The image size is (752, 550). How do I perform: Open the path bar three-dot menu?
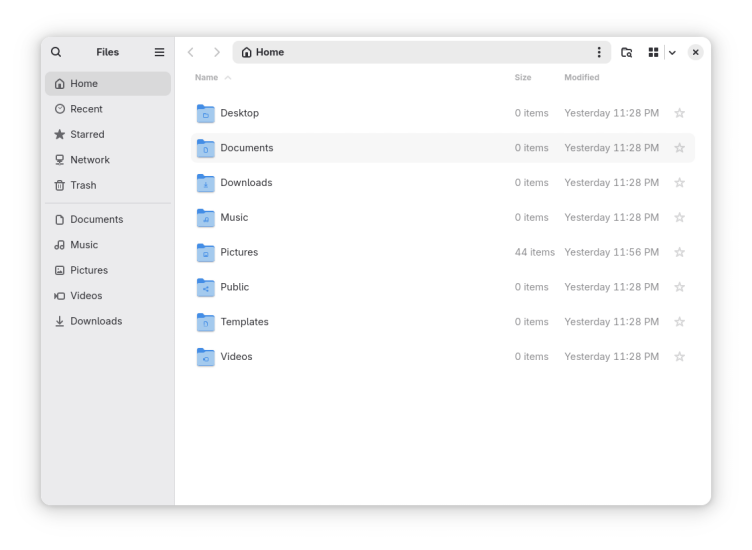pos(599,52)
